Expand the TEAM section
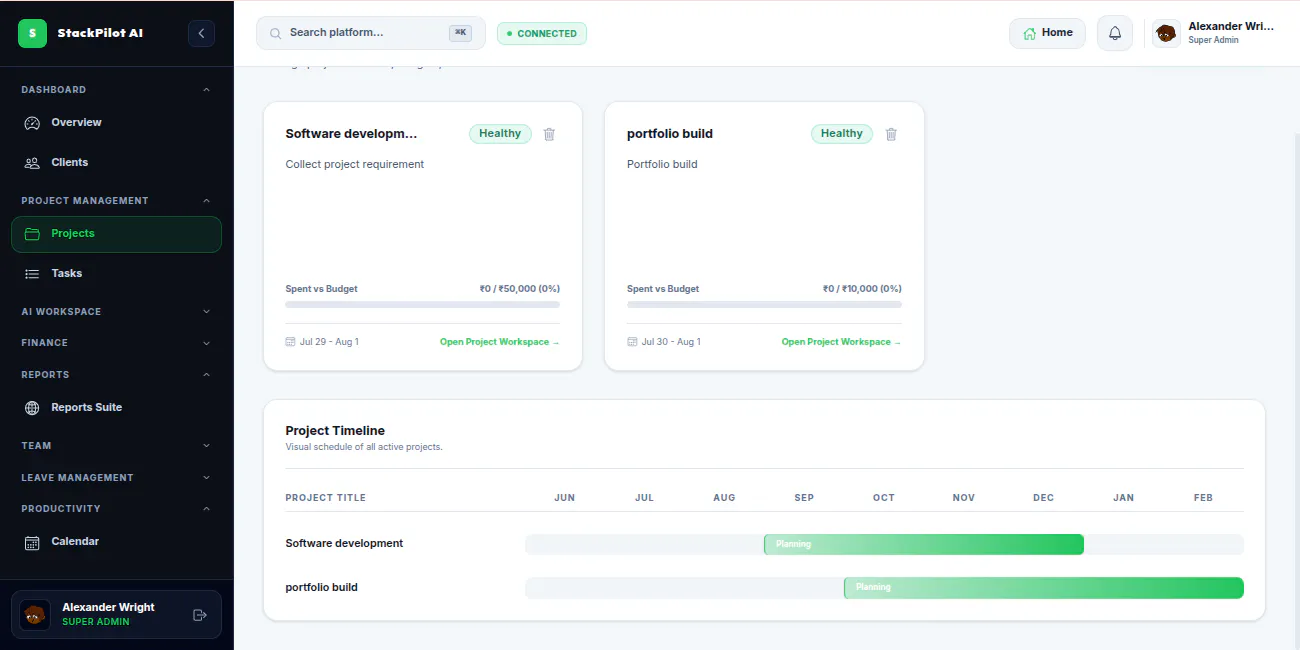The height and width of the screenshot is (650, 1300). 207,446
